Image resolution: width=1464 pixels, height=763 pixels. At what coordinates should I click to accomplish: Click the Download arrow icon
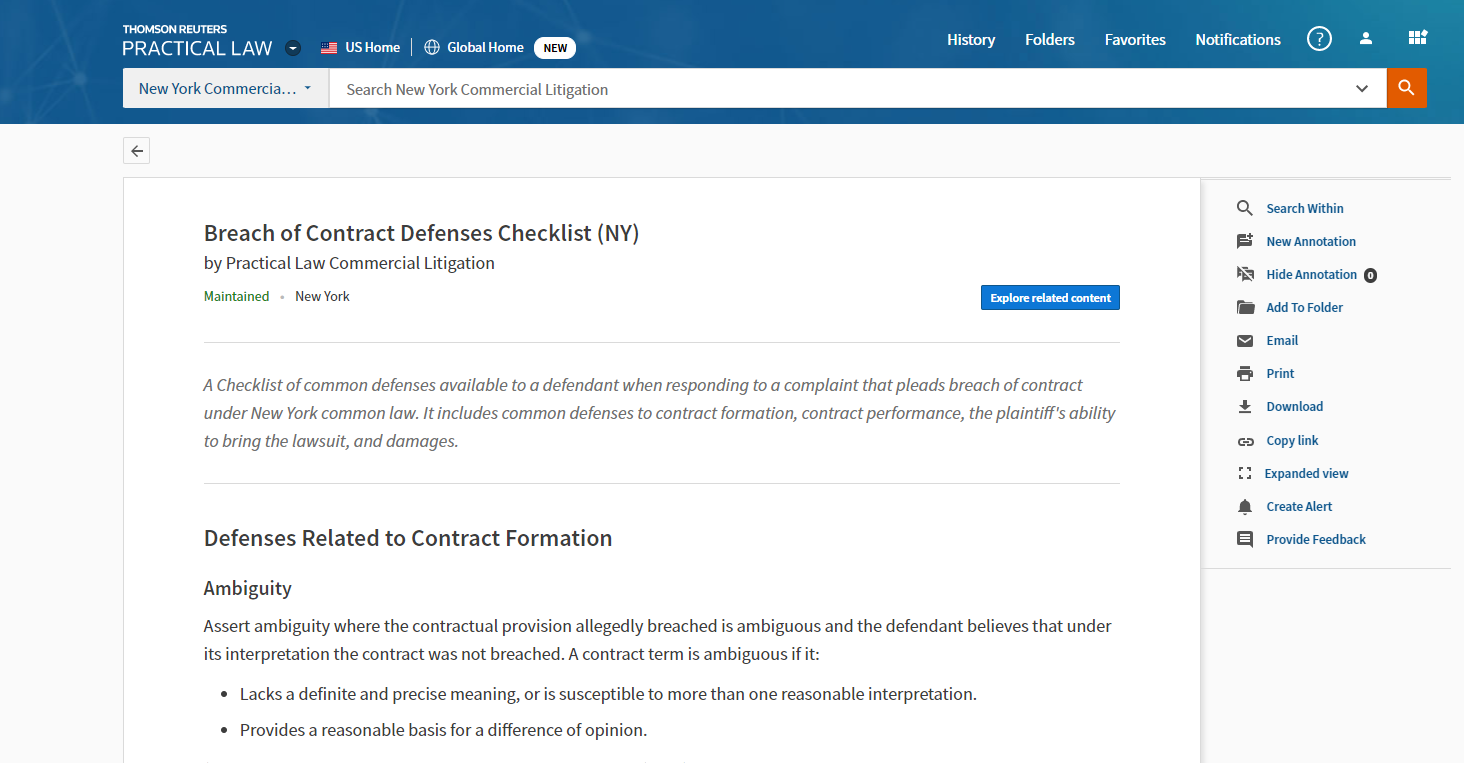click(x=1245, y=407)
